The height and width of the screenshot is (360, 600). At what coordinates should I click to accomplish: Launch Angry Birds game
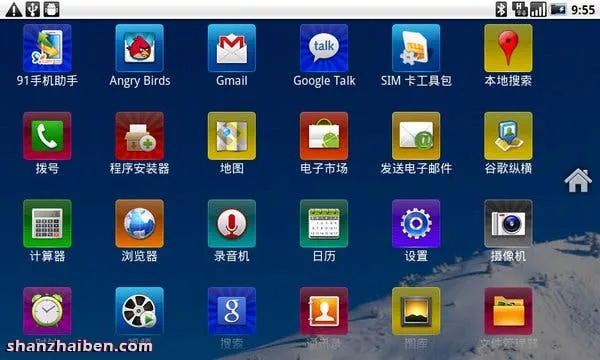point(140,48)
